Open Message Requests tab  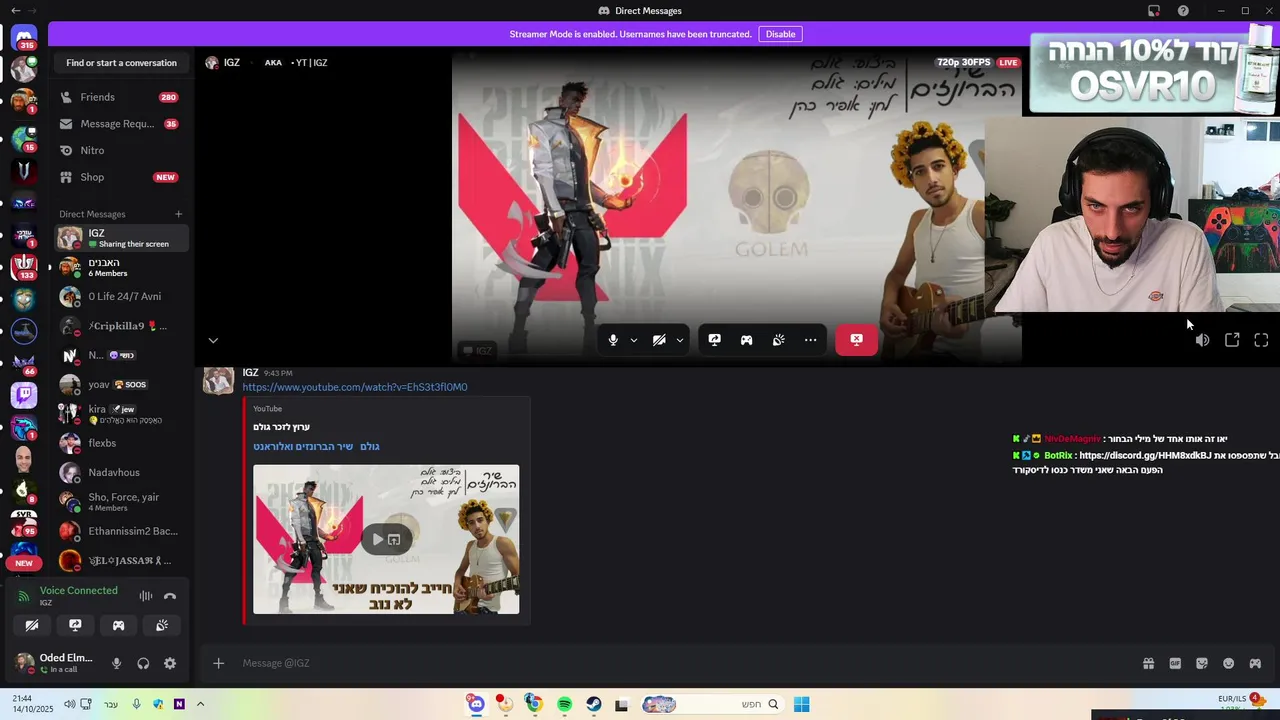(x=121, y=124)
